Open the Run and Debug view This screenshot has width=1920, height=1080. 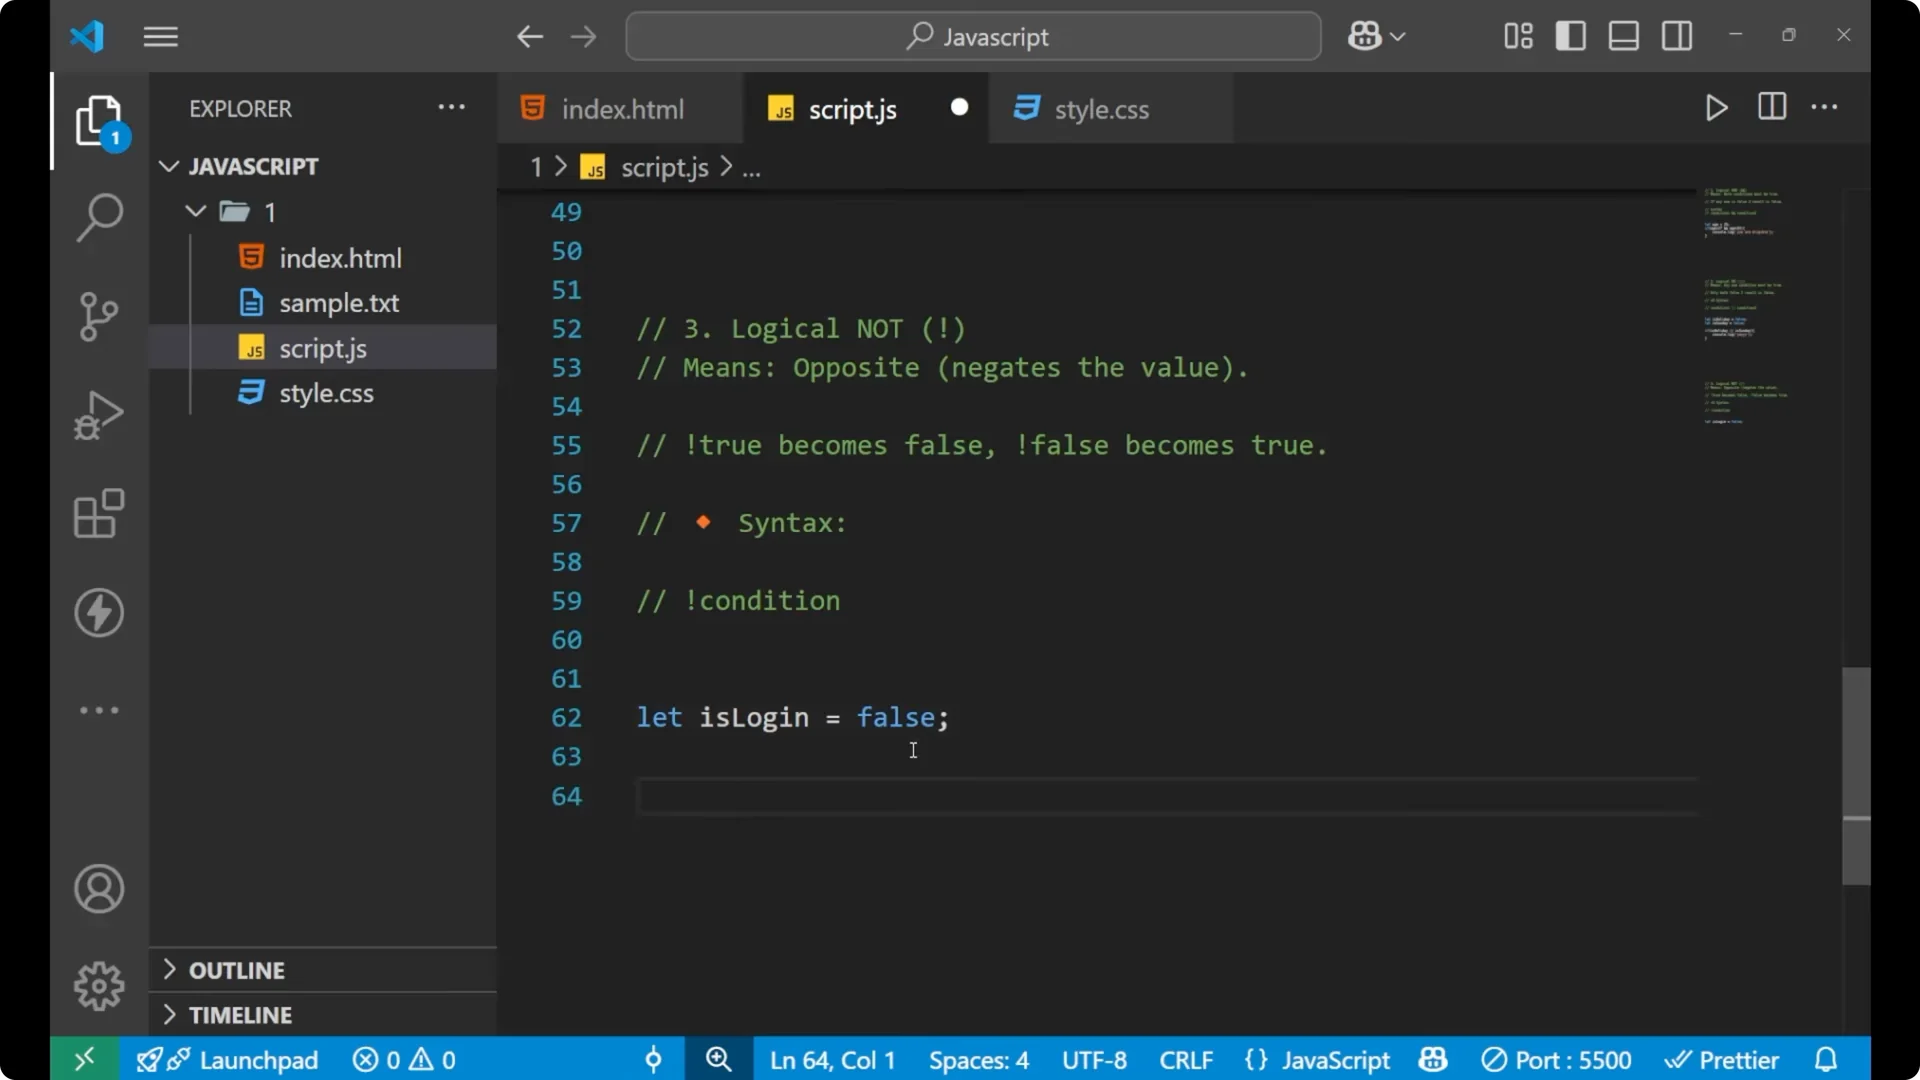pyautogui.click(x=98, y=414)
